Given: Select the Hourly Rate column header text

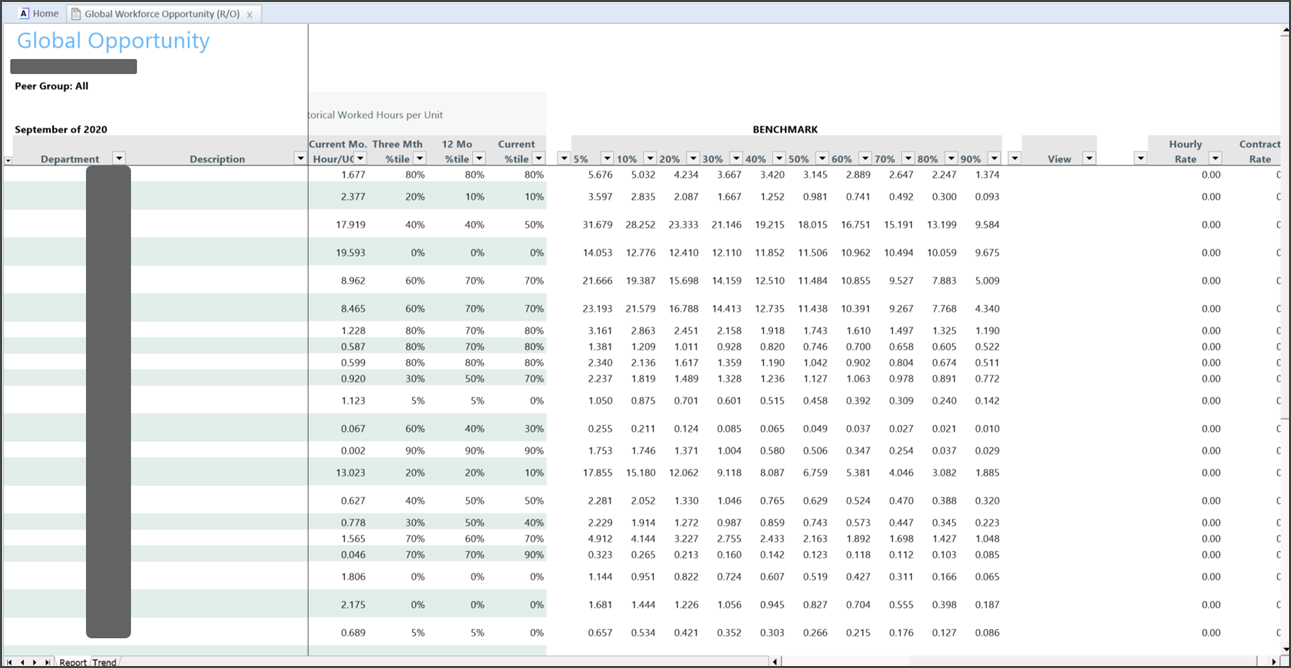Looking at the screenshot, I should (x=1185, y=151).
